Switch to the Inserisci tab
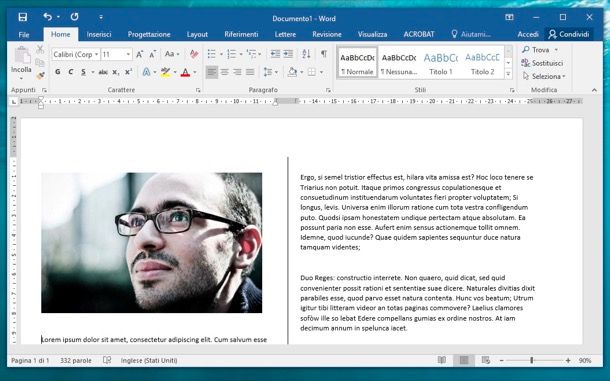610x381 pixels. 99,35
